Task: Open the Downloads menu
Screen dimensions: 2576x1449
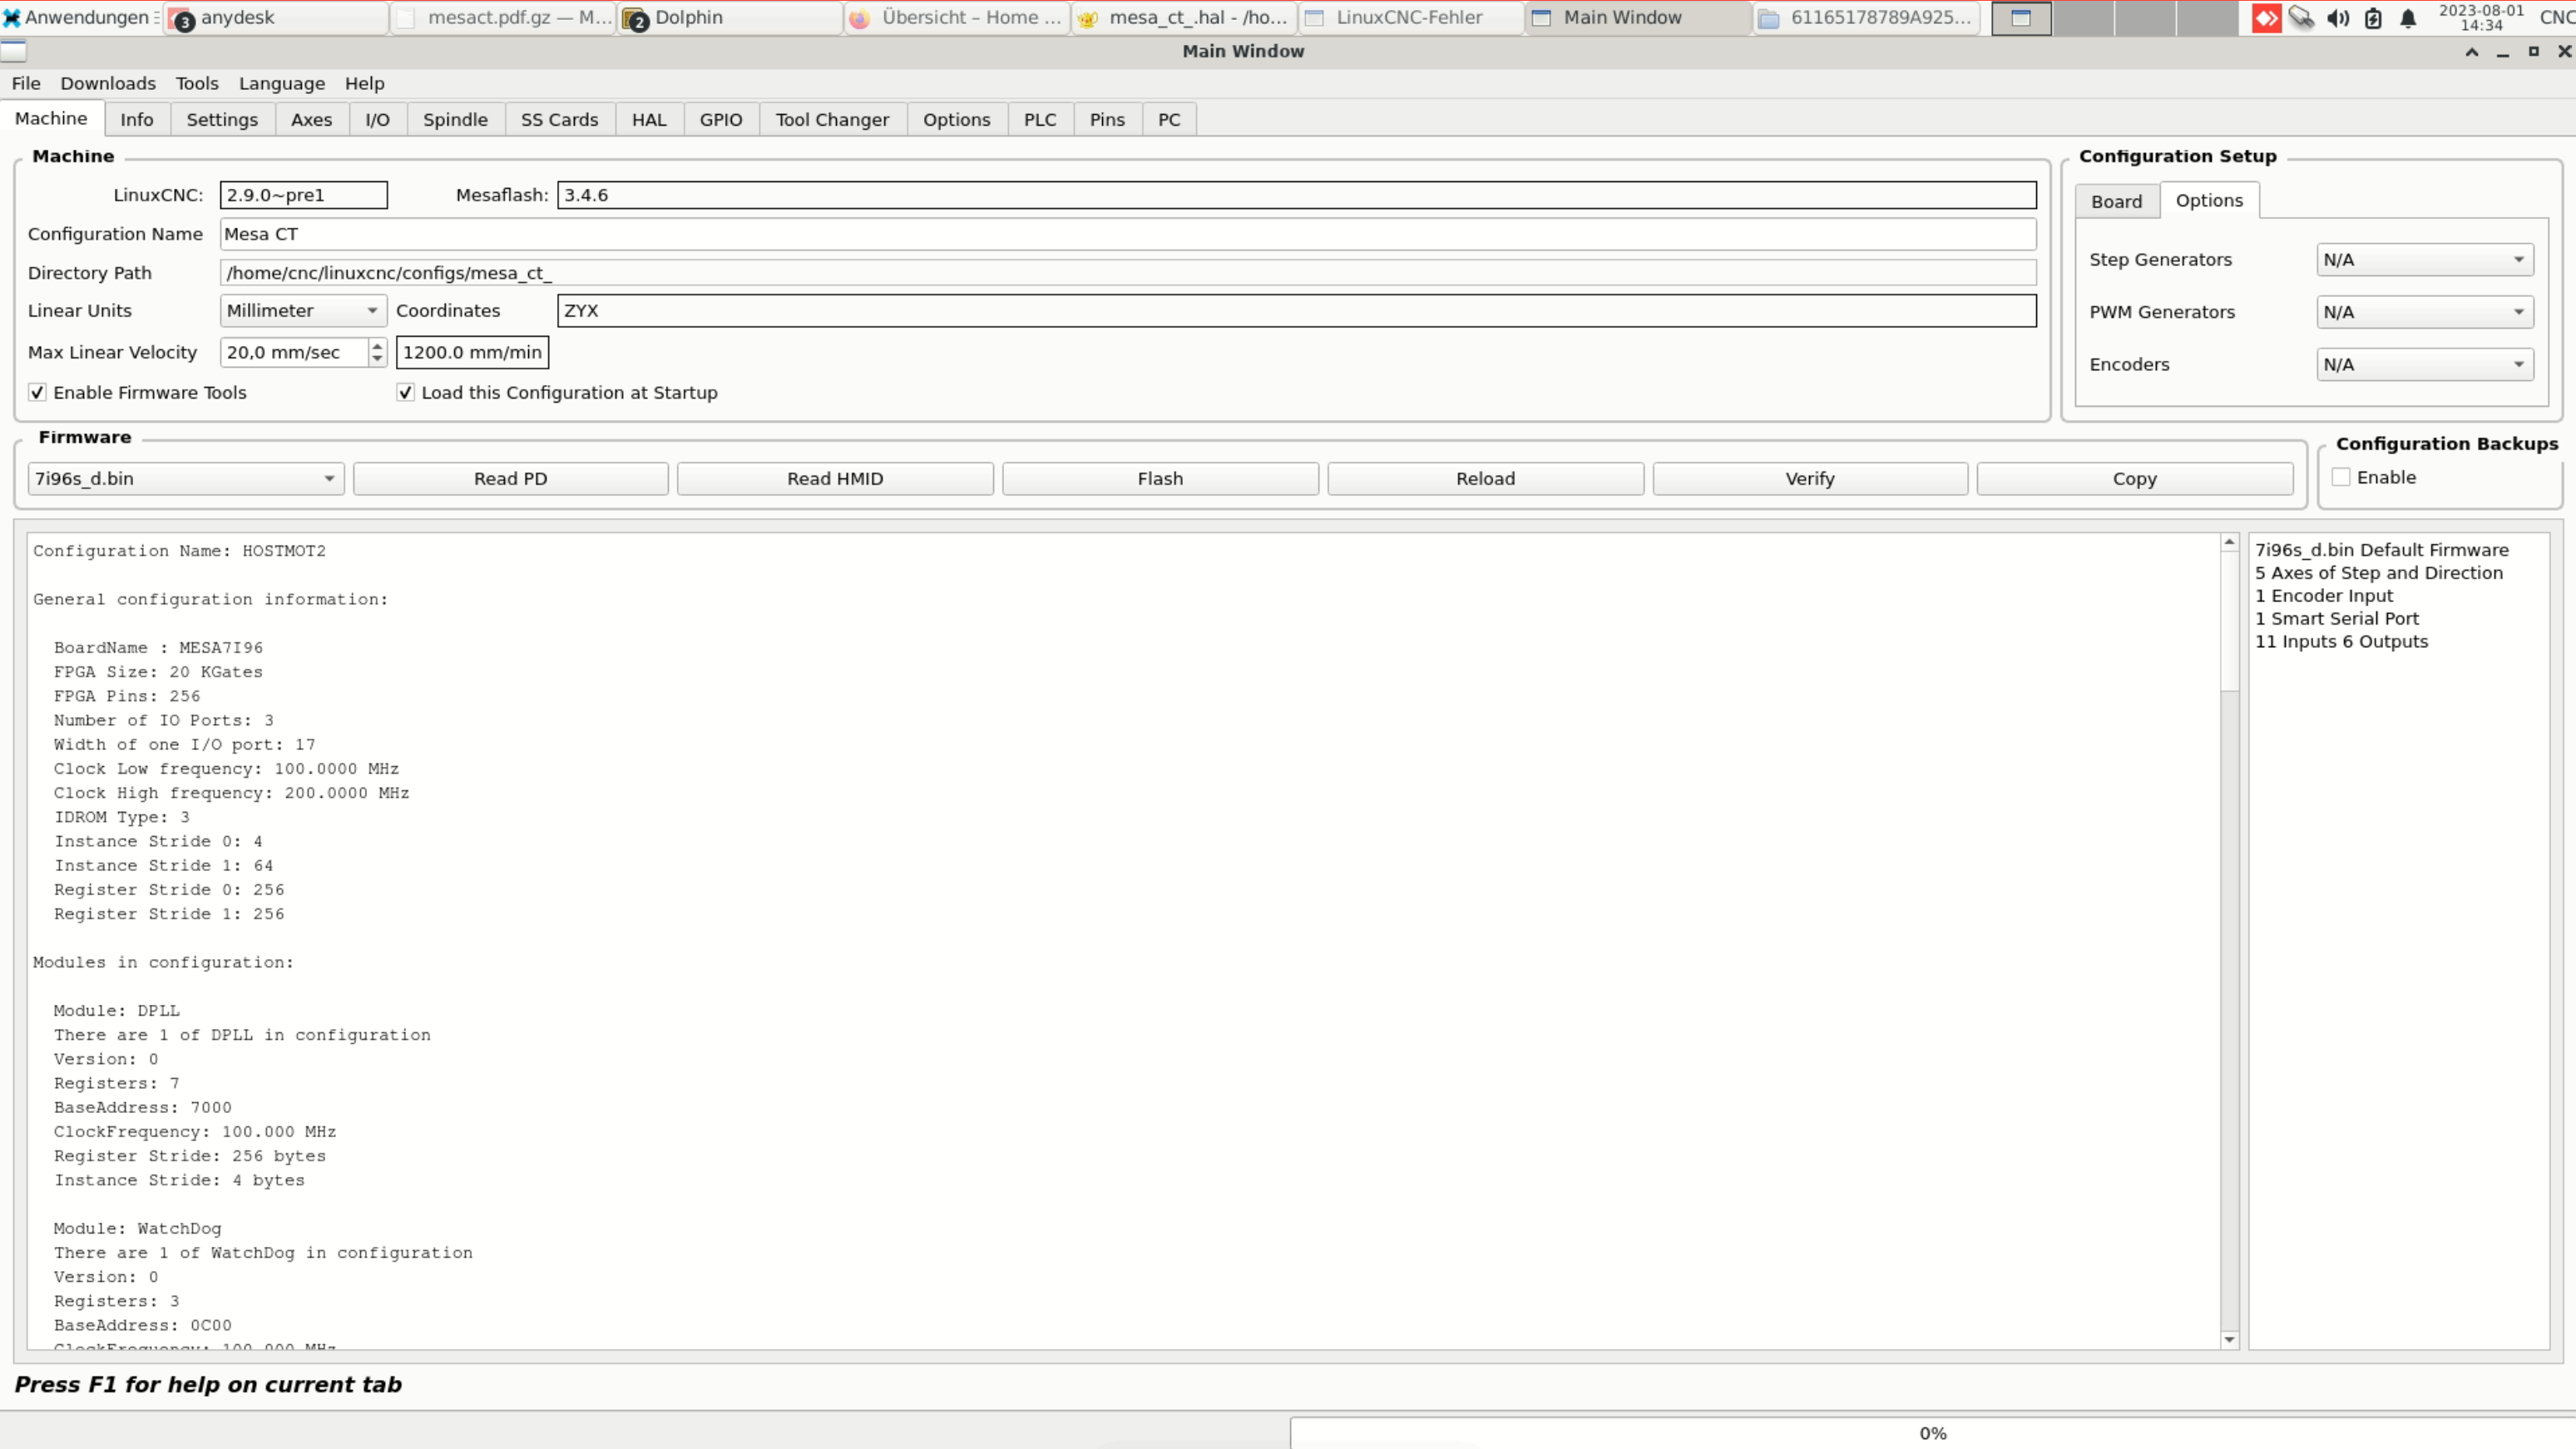Action: pos(108,84)
